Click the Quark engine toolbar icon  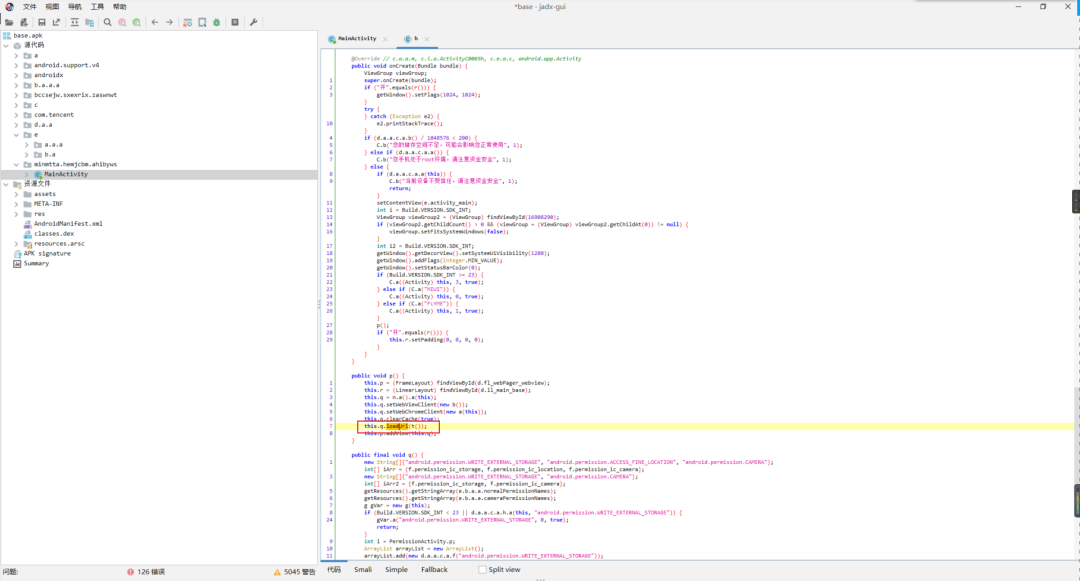[x=202, y=22]
